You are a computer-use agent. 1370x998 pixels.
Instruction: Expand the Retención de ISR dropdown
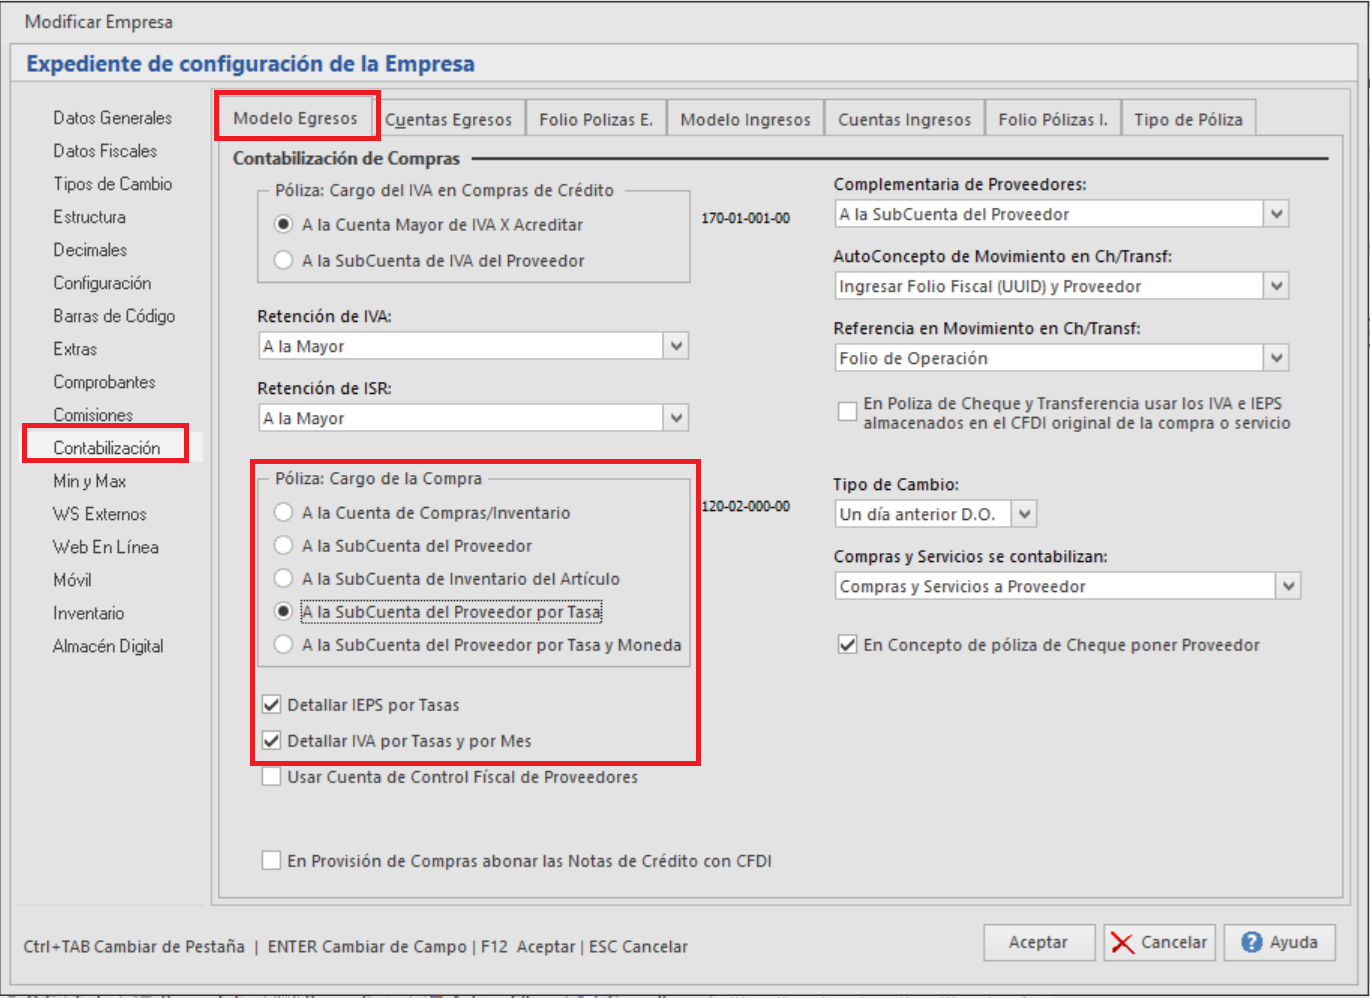pos(676,418)
